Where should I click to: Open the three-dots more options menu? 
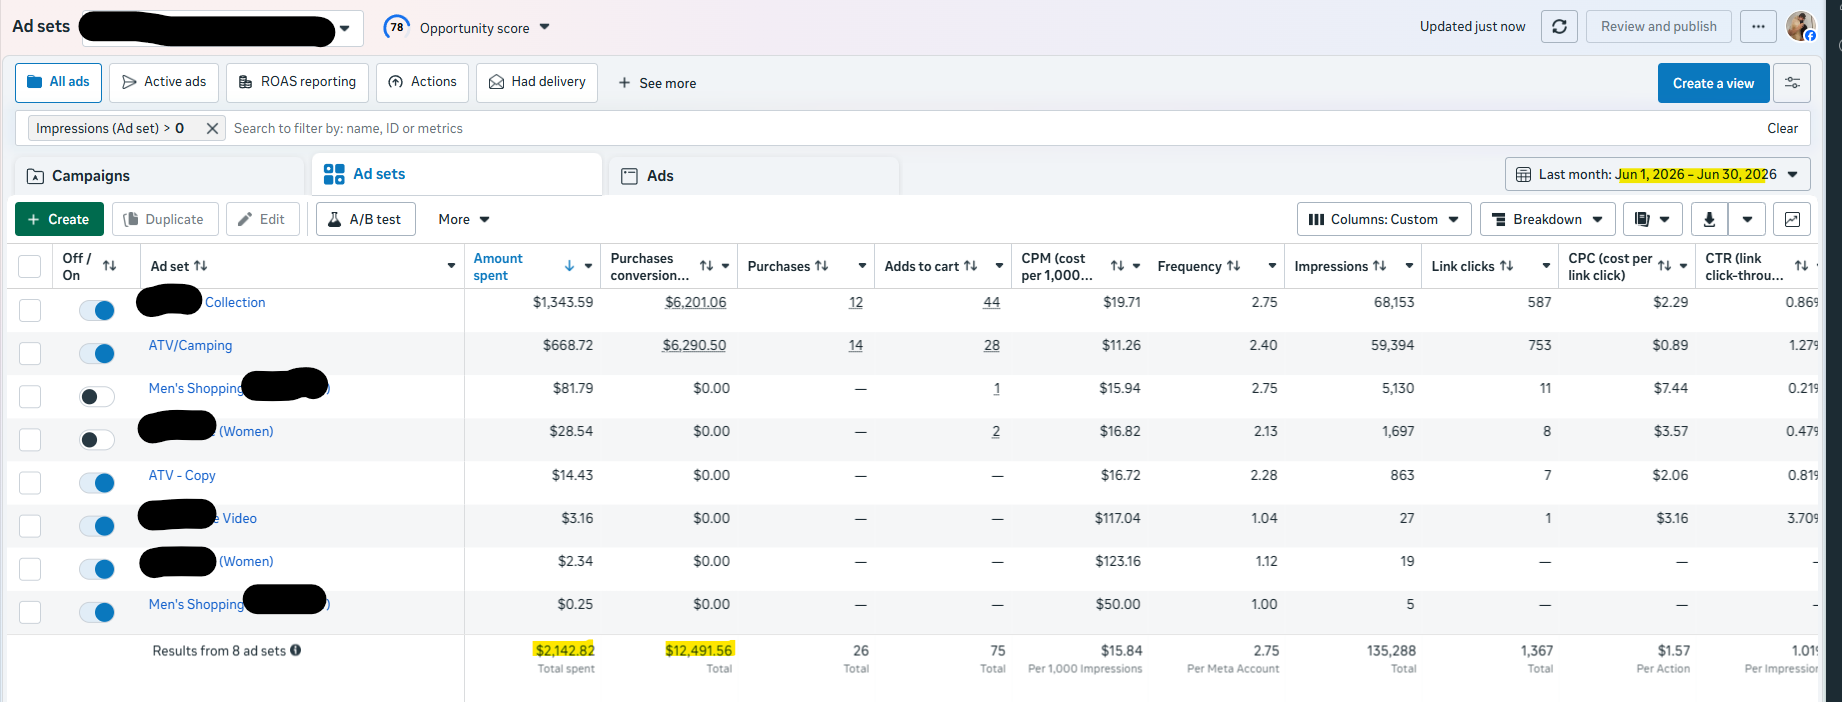1758,27
